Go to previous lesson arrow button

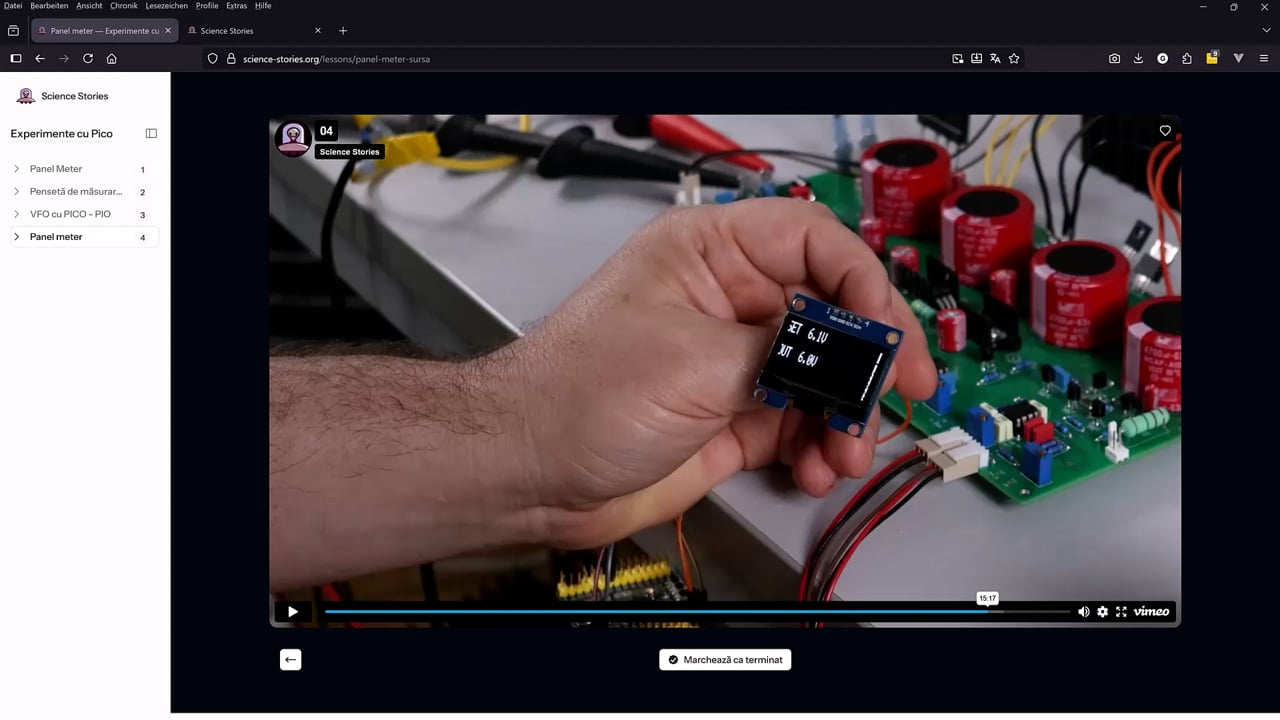(290, 660)
